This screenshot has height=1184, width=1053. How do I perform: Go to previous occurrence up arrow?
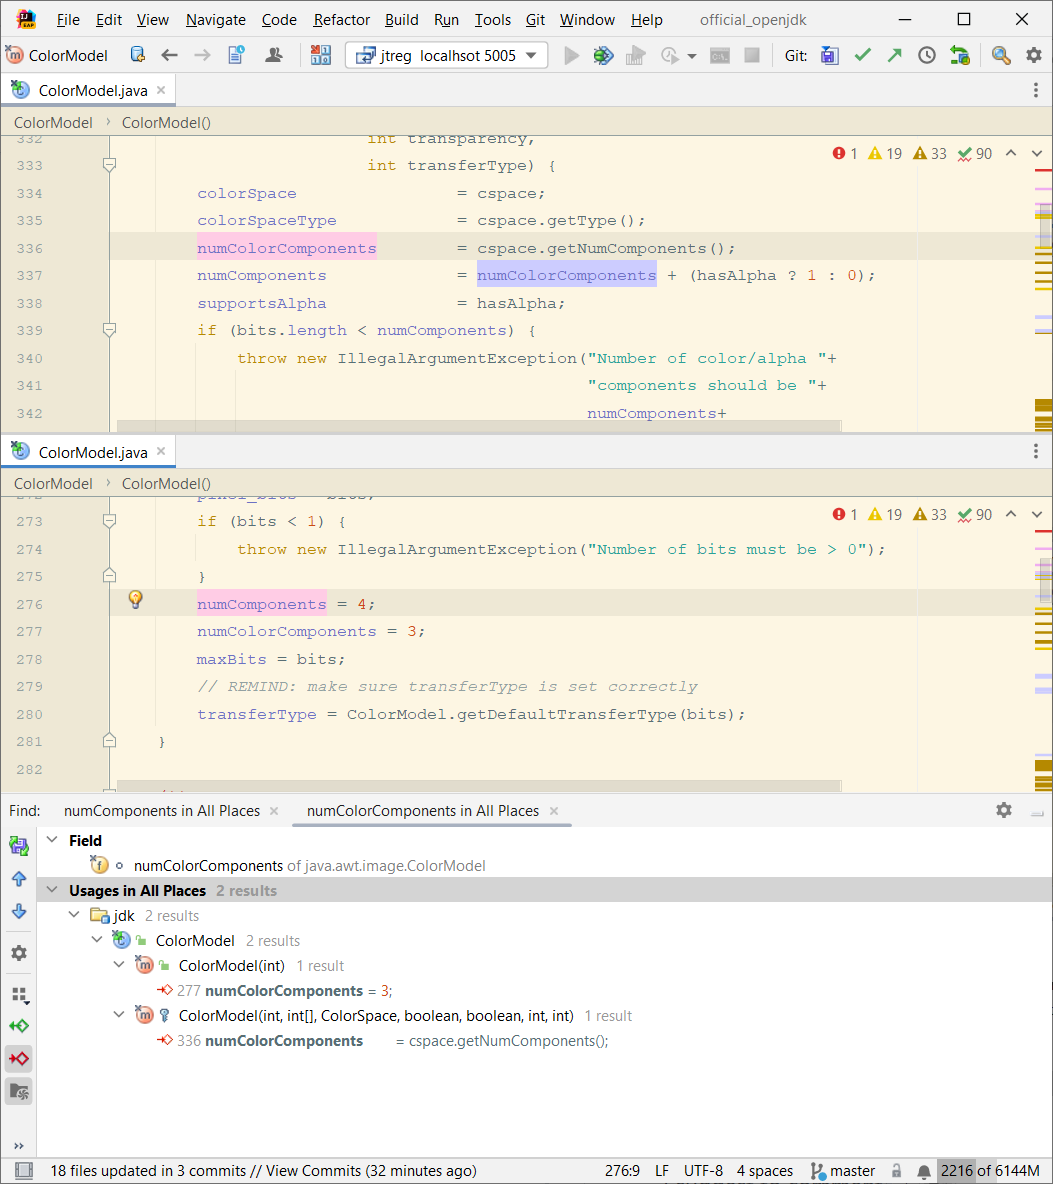(19, 879)
